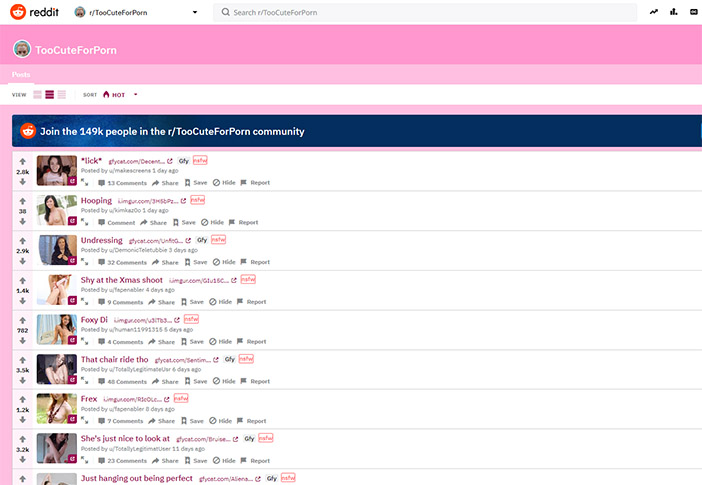This screenshot has width=702, height=485.
Task: Open external link icon next to gfycat.com/Decent...
Action: pyautogui.click(x=170, y=161)
